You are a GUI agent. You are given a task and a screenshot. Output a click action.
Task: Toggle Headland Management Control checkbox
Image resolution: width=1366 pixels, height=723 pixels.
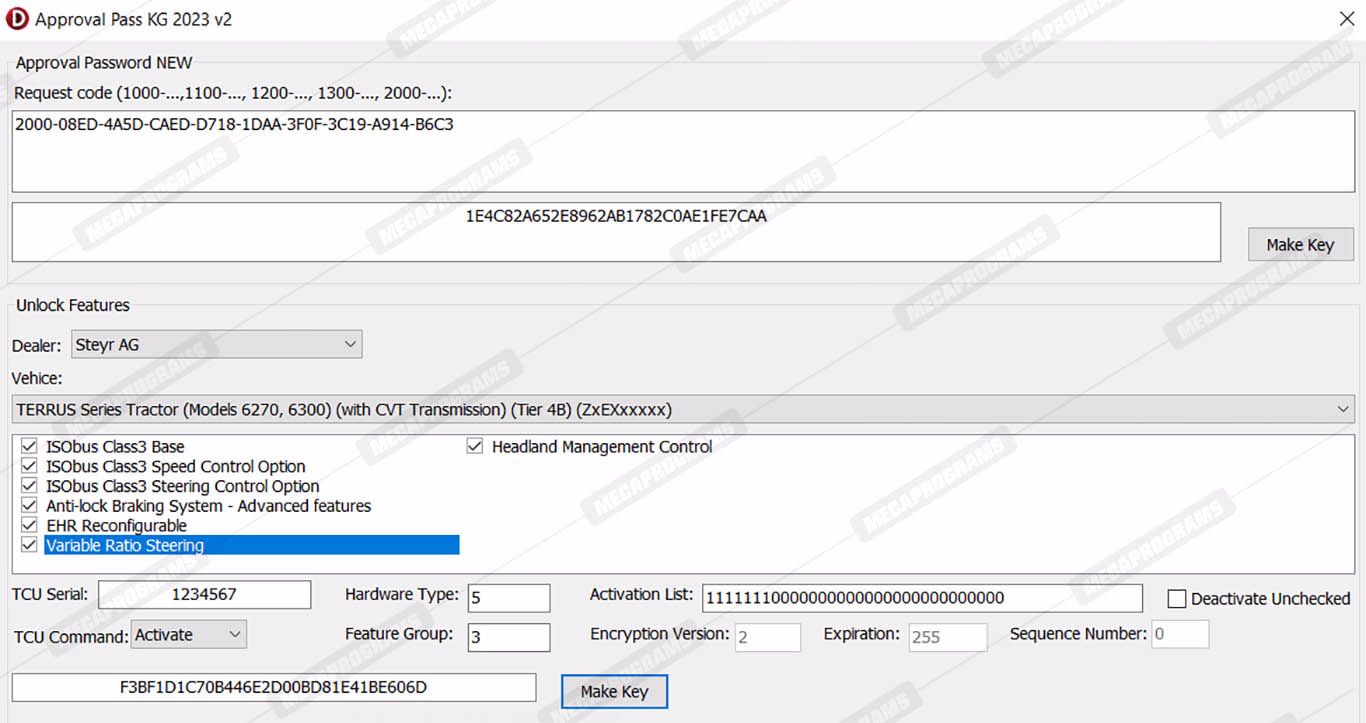pyautogui.click(x=475, y=447)
